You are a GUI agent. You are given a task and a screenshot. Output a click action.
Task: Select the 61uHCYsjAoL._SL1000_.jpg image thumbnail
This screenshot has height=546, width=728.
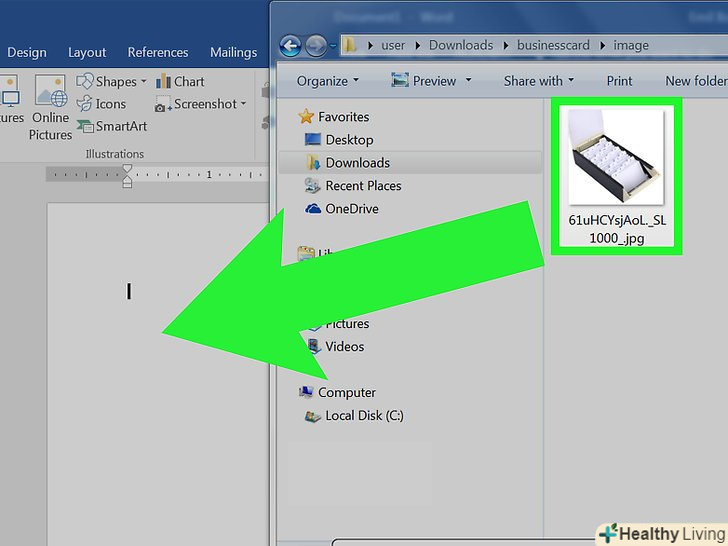coord(617,156)
